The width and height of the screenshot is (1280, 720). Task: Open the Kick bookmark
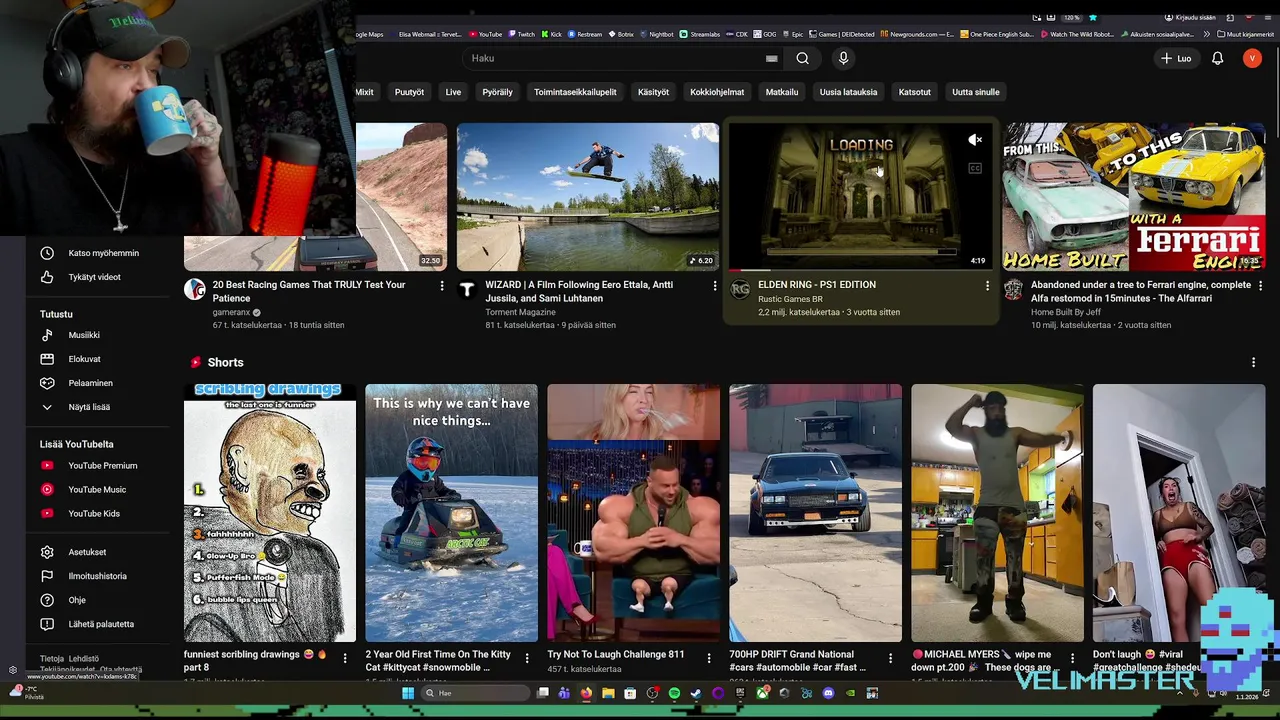(x=551, y=34)
